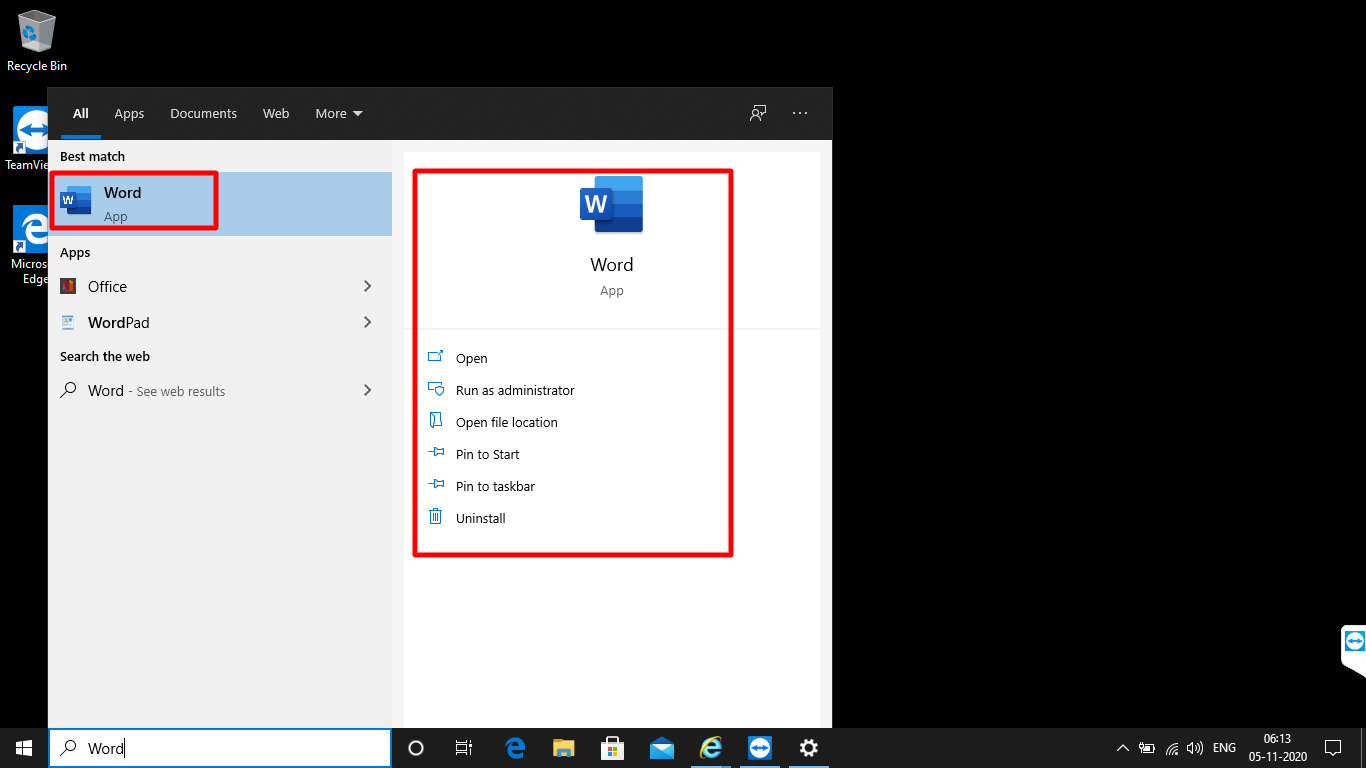Open the clock showing 06:13
This screenshot has height=768, width=1366.
point(1277,748)
